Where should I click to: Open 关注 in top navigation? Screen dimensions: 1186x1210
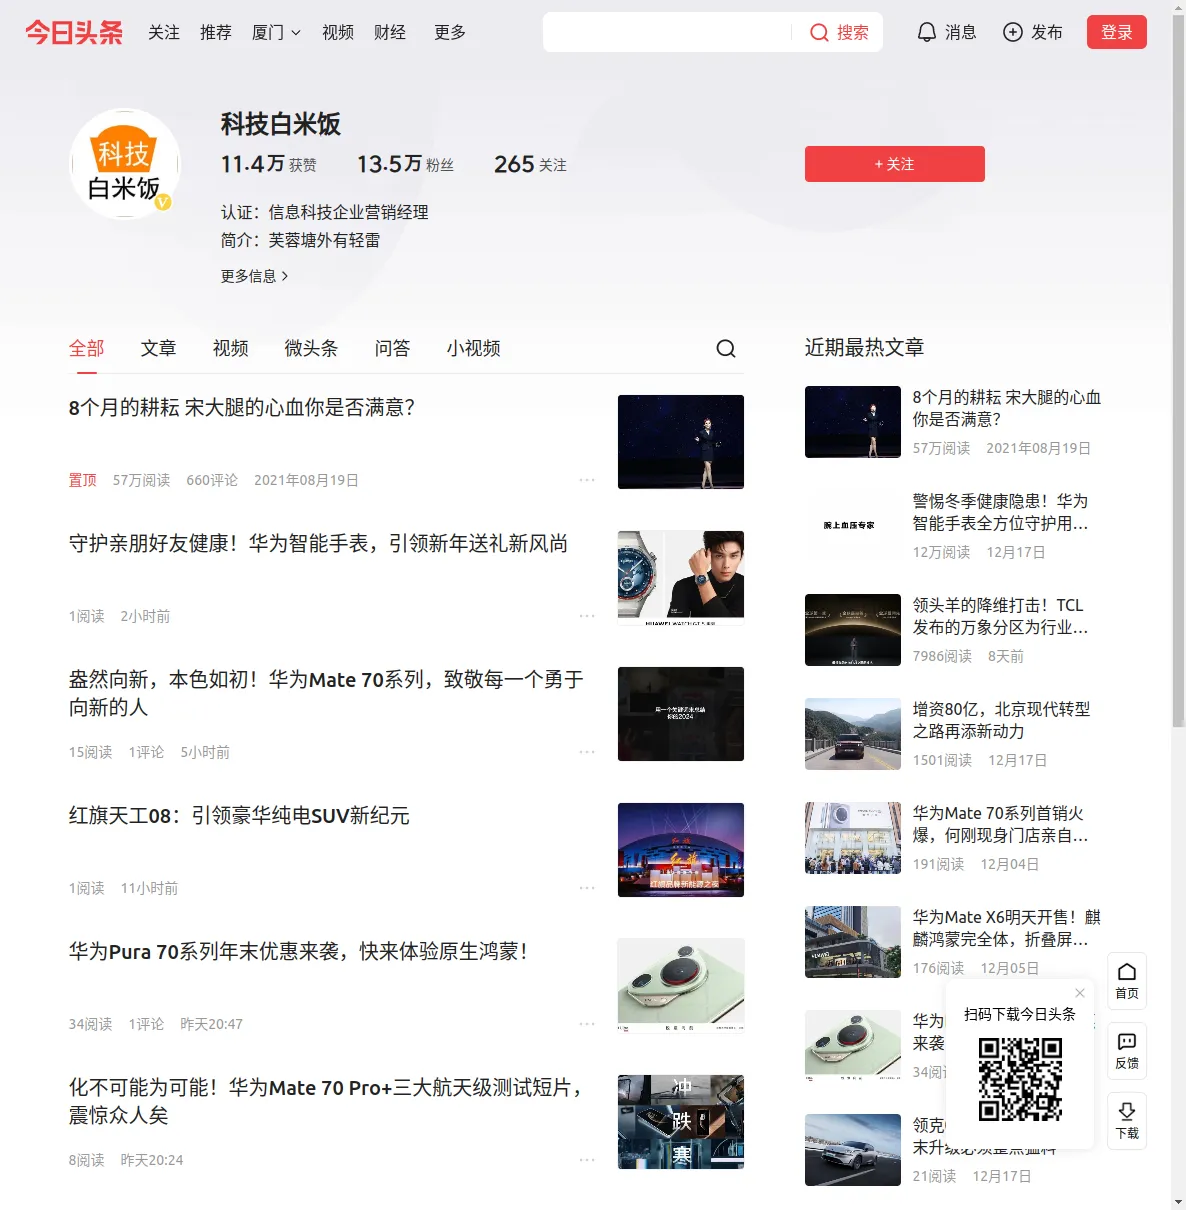(x=164, y=32)
